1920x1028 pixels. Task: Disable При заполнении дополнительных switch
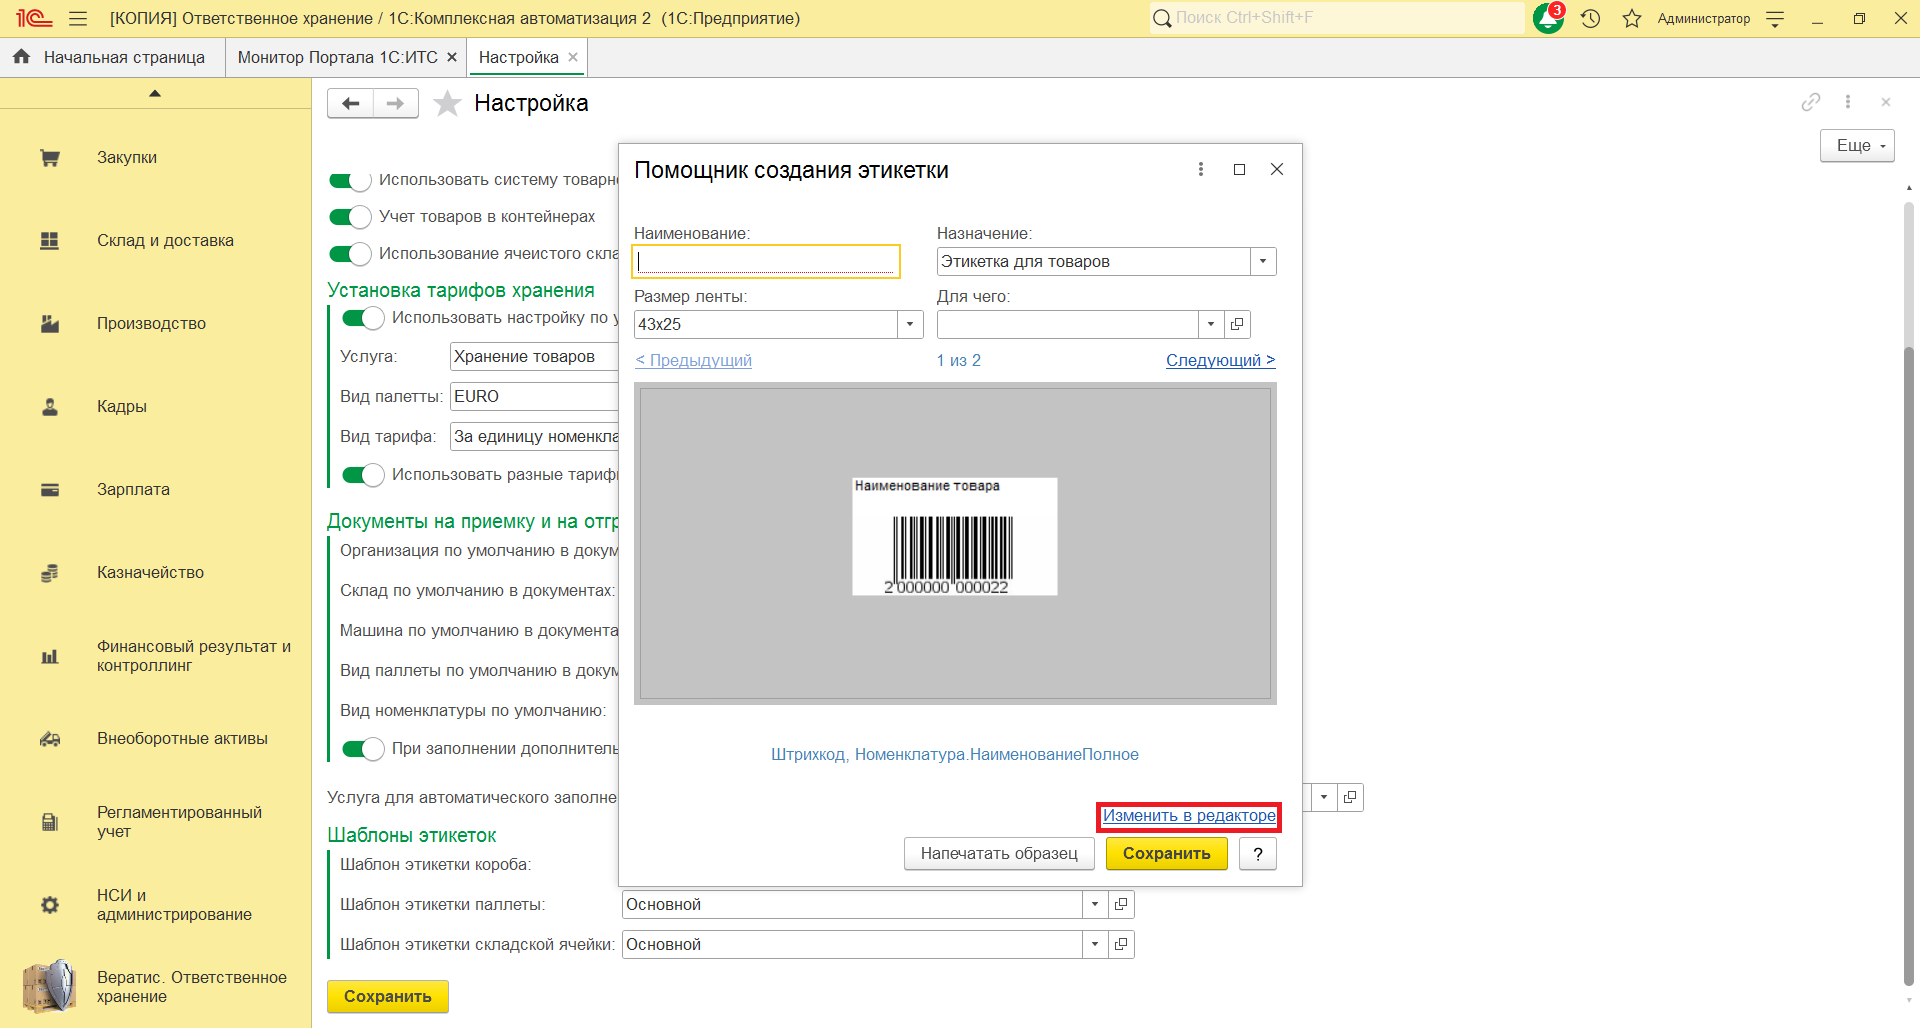(363, 749)
